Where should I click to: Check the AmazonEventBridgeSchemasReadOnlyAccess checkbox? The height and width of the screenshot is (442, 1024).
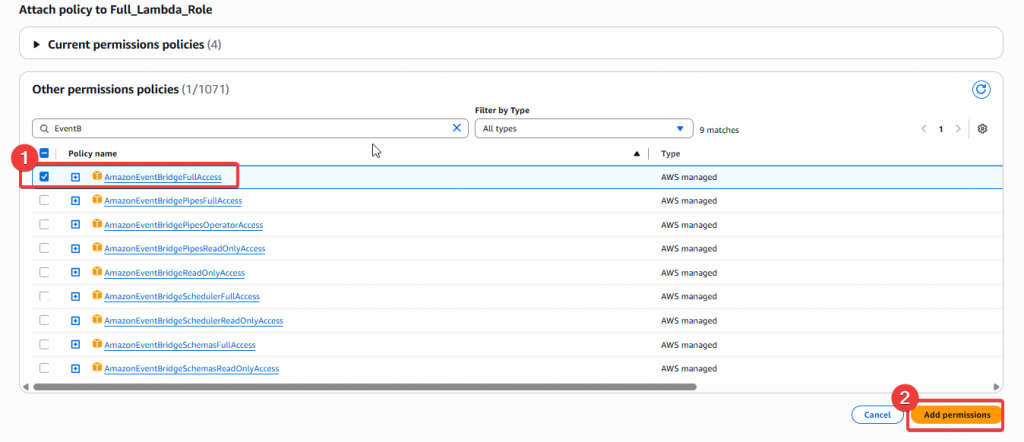tap(44, 368)
